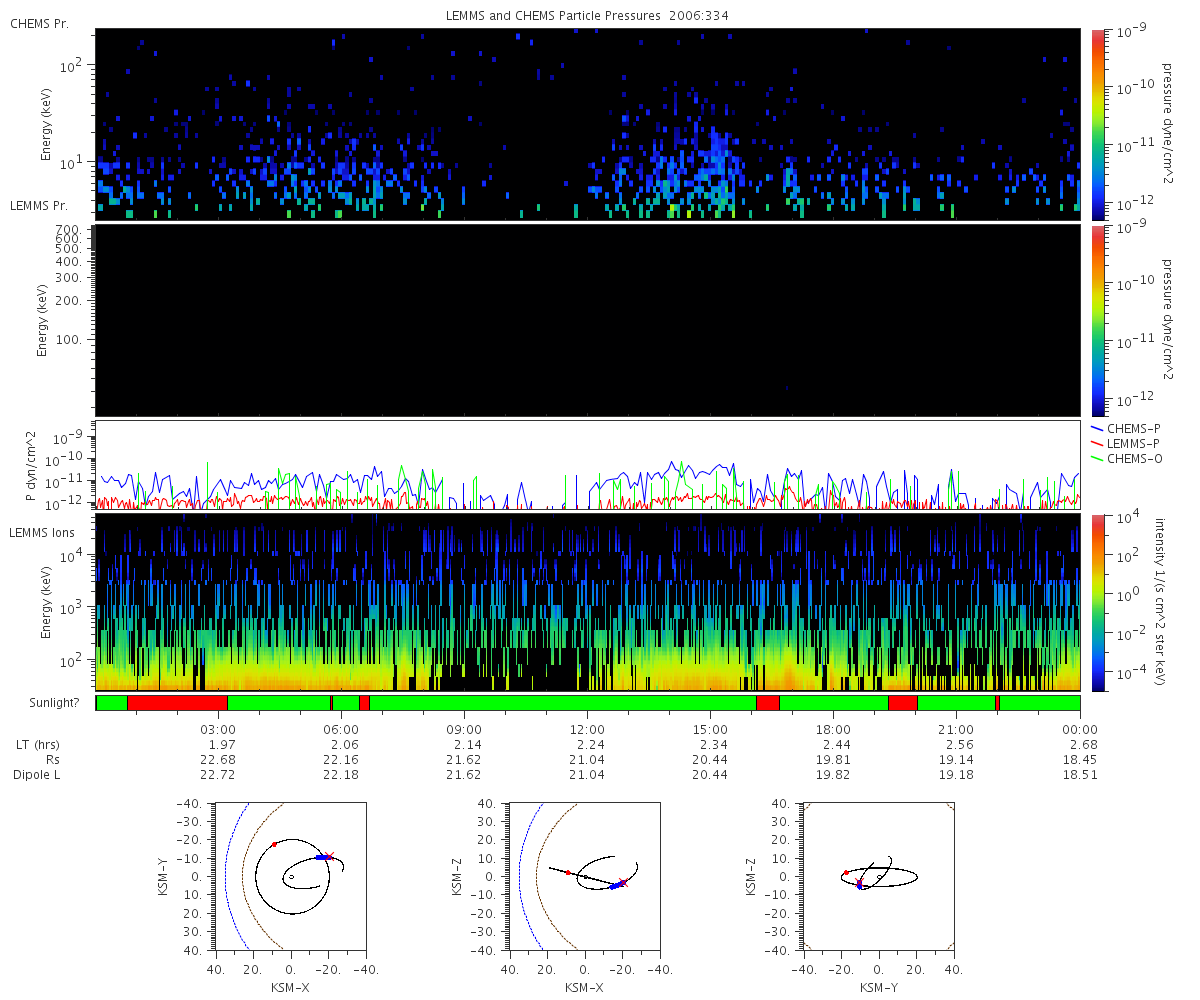Click the KSM-Y/KSM-Z orbit plot
This screenshot has height=1000, width=1200.
pyautogui.click(x=879, y=876)
